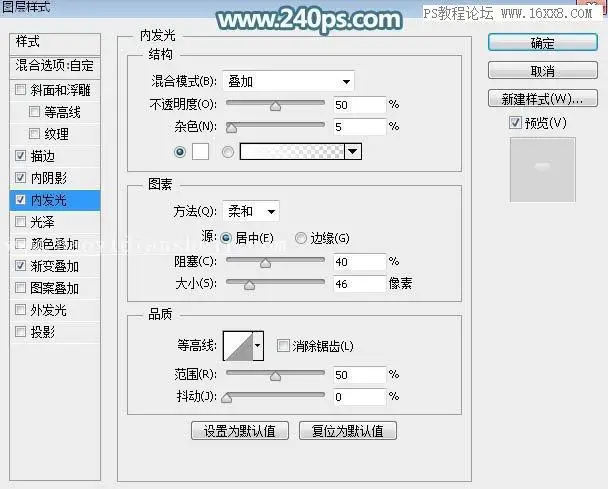This screenshot has height=489, width=608.
Task: Choose 边缘(G) as glow source
Action: click(x=301, y=238)
